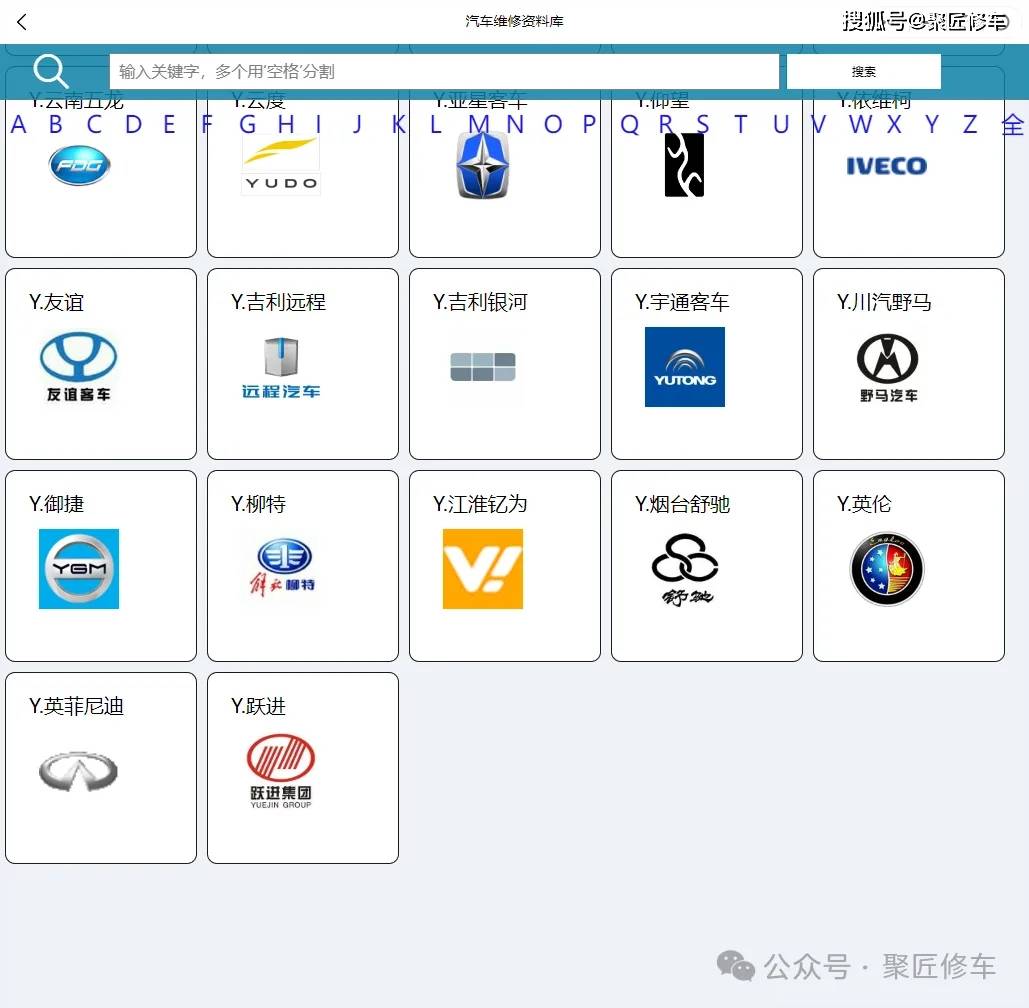Select the 英伦 round emblem logo
This screenshot has width=1029, height=1008.
(x=887, y=569)
